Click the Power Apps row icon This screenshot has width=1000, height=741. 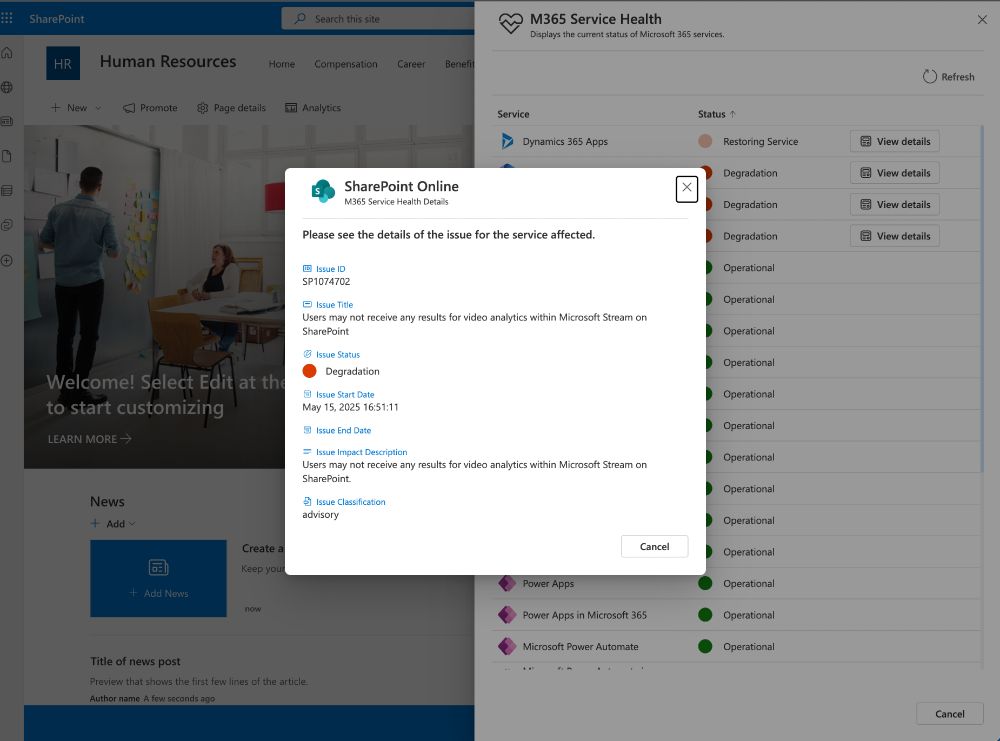pyautogui.click(x=507, y=583)
